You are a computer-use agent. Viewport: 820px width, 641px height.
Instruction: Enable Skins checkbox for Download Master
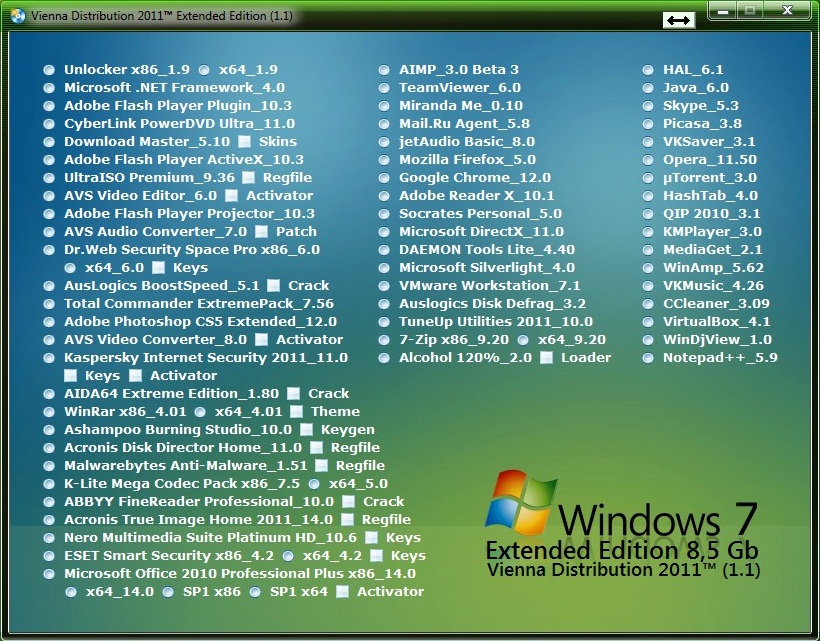point(244,142)
